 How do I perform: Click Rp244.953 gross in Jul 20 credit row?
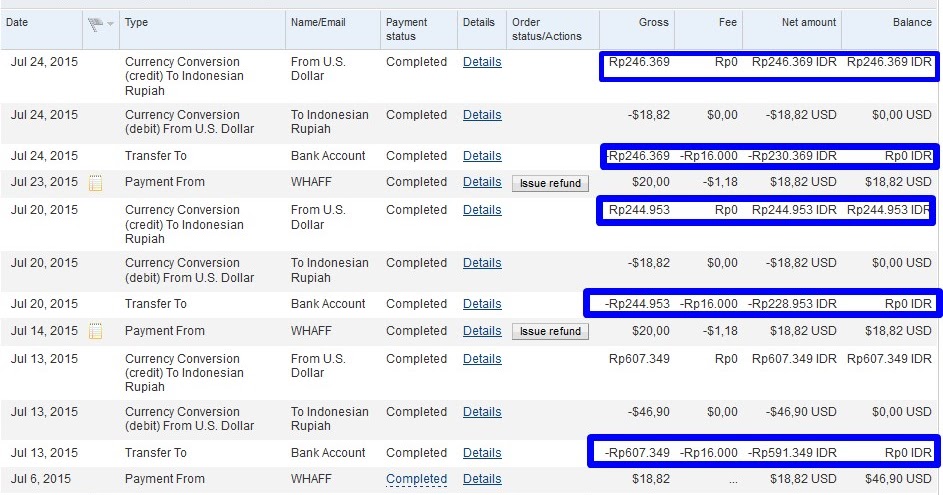coord(639,210)
